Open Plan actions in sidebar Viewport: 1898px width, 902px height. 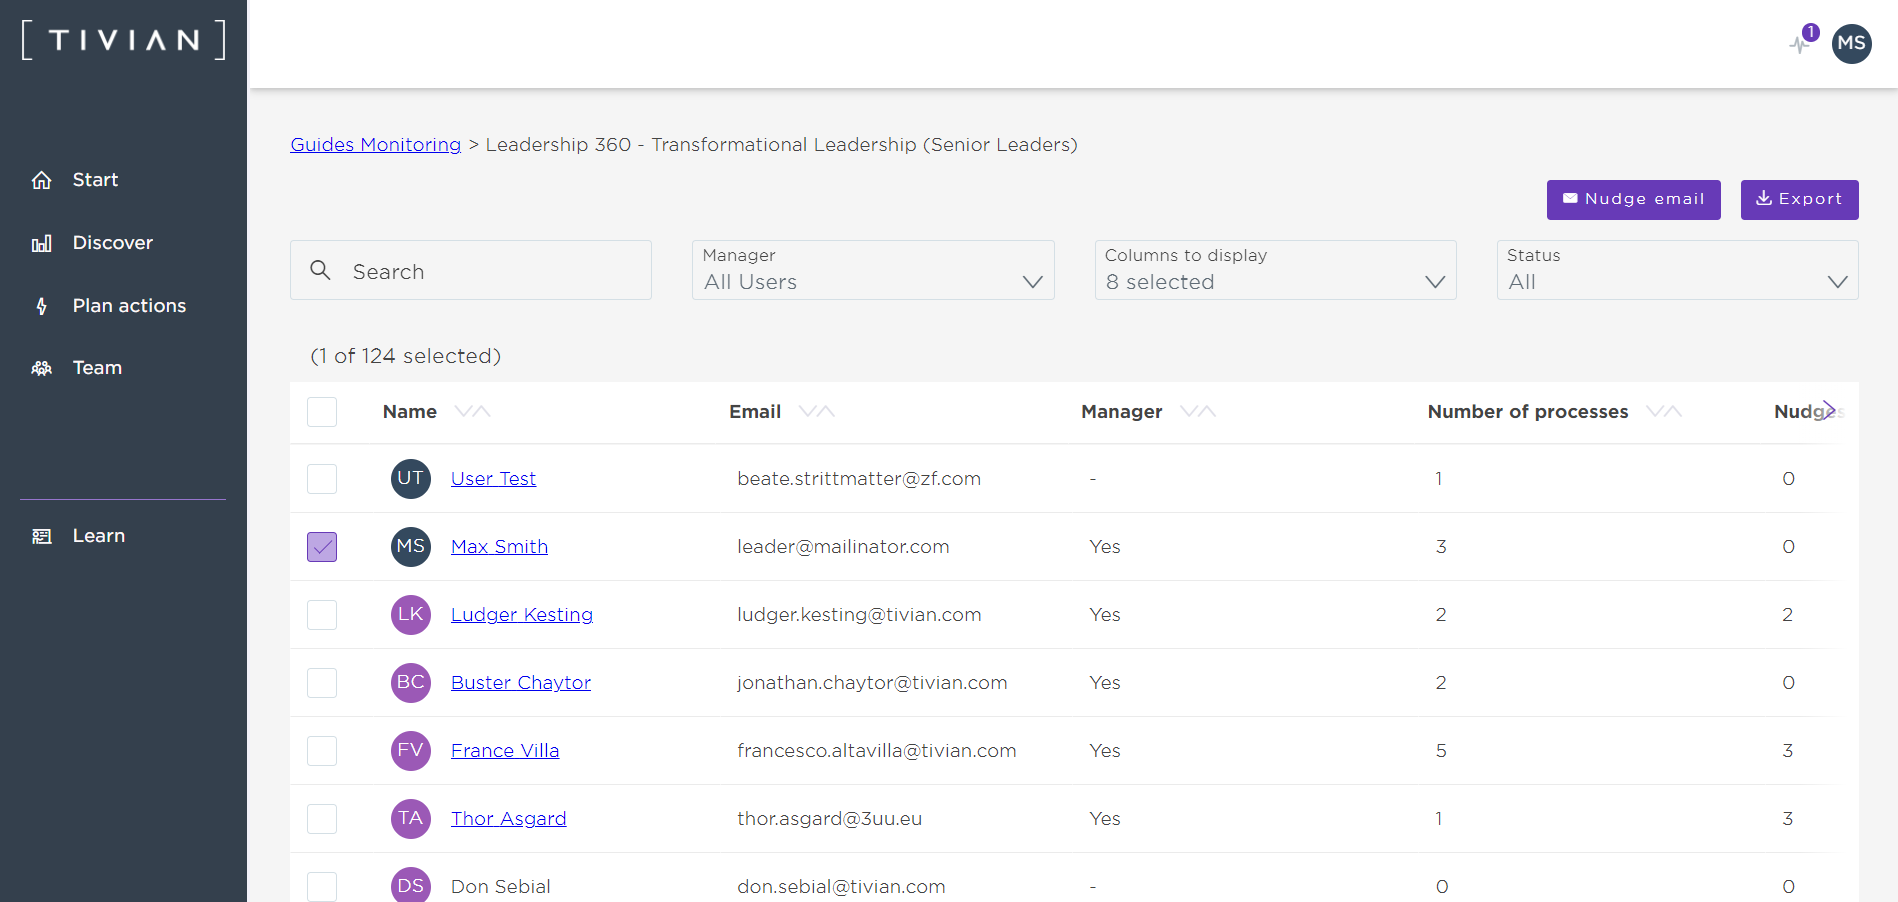click(x=129, y=306)
